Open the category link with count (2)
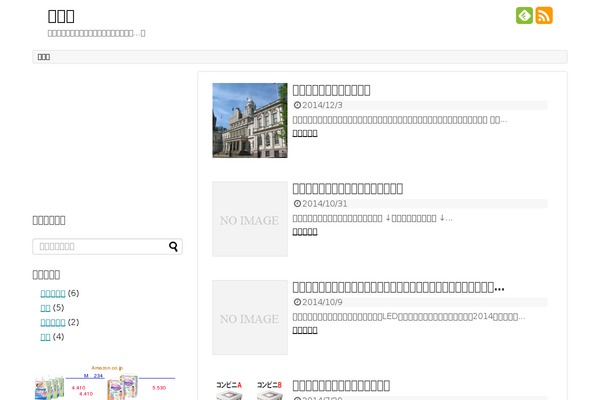This screenshot has width=600, height=400. 53,323
